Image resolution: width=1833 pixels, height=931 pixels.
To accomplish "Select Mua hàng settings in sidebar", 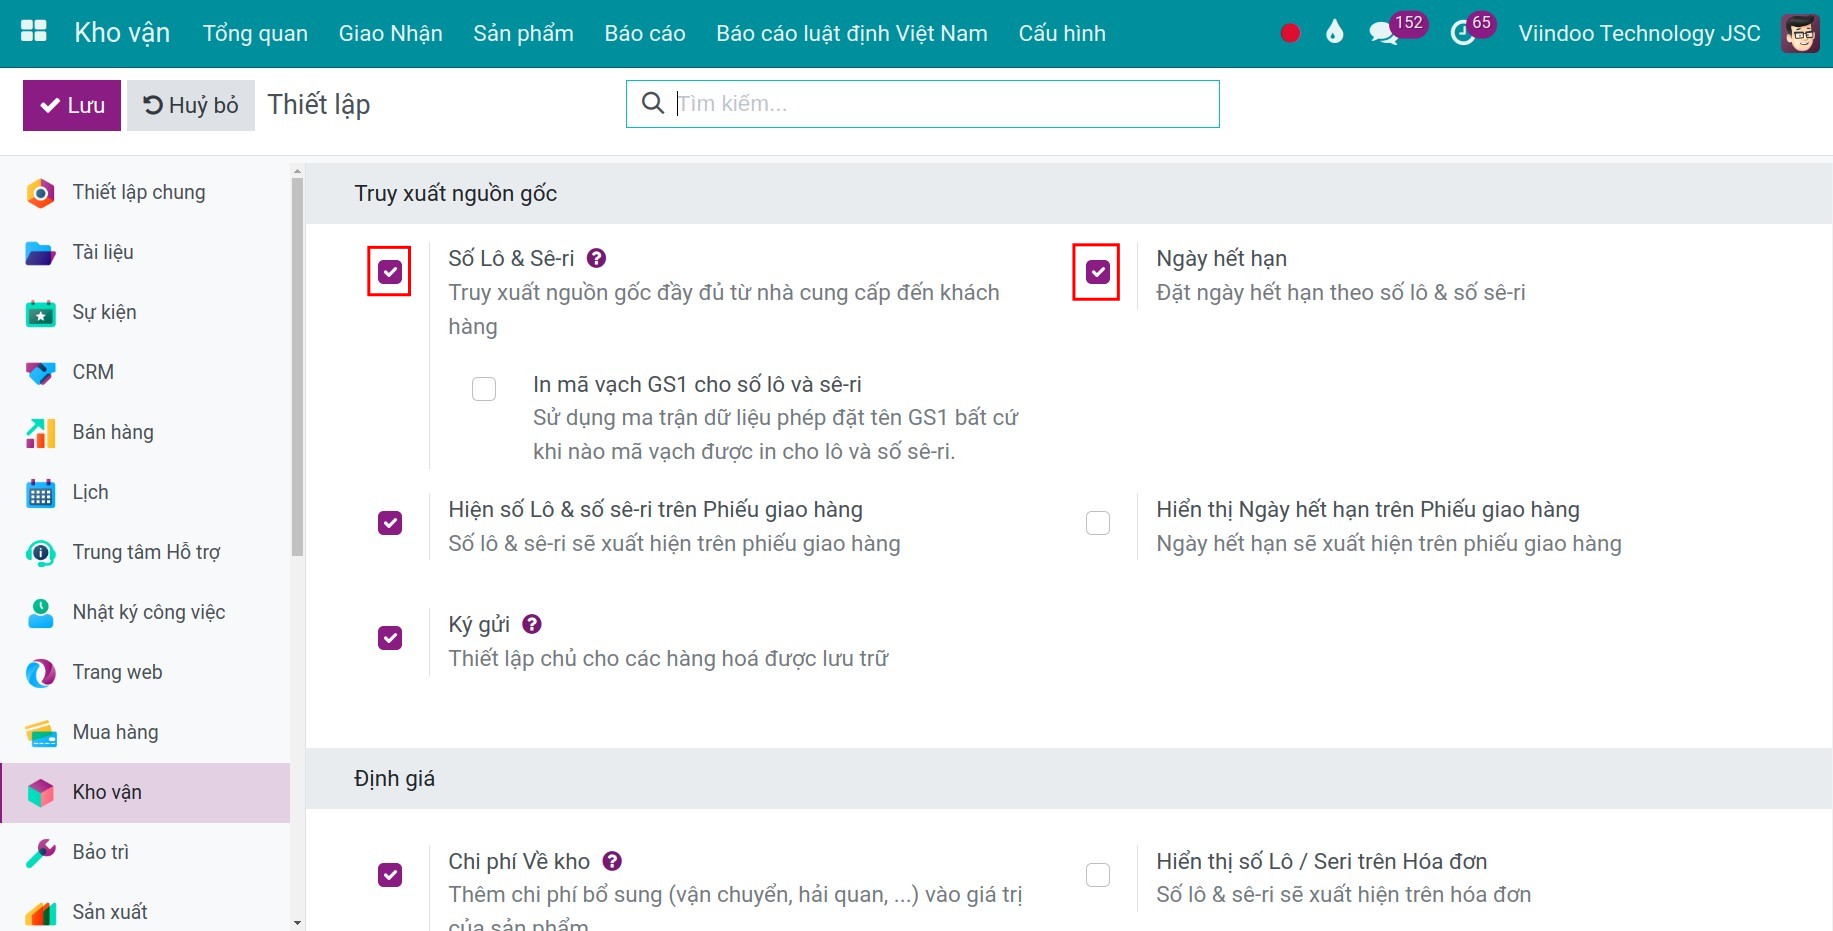I will pos(146,732).
